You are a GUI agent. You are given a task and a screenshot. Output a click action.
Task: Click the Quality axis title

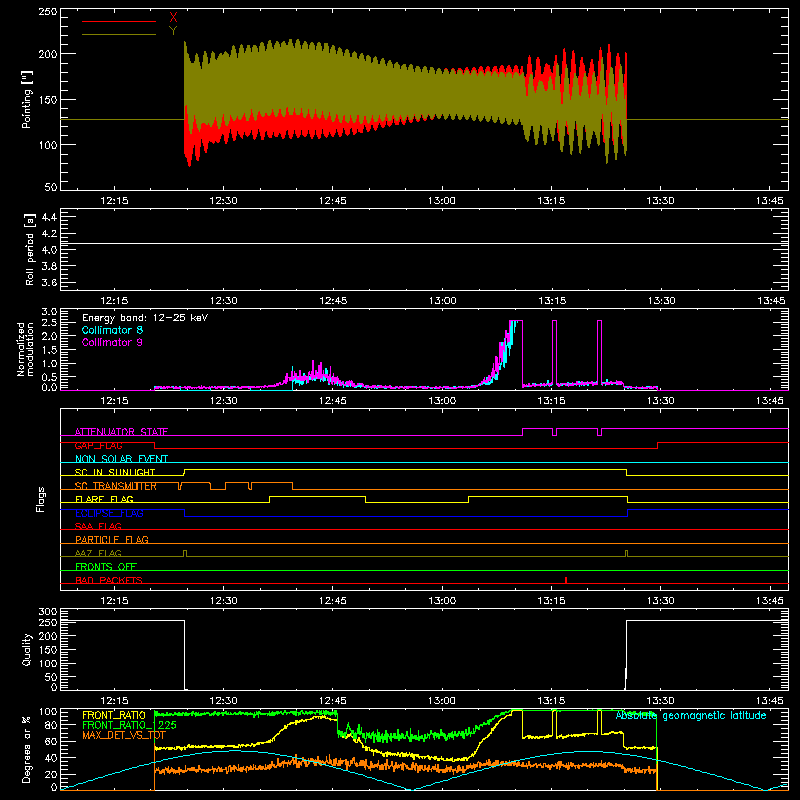(x=27, y=649)
